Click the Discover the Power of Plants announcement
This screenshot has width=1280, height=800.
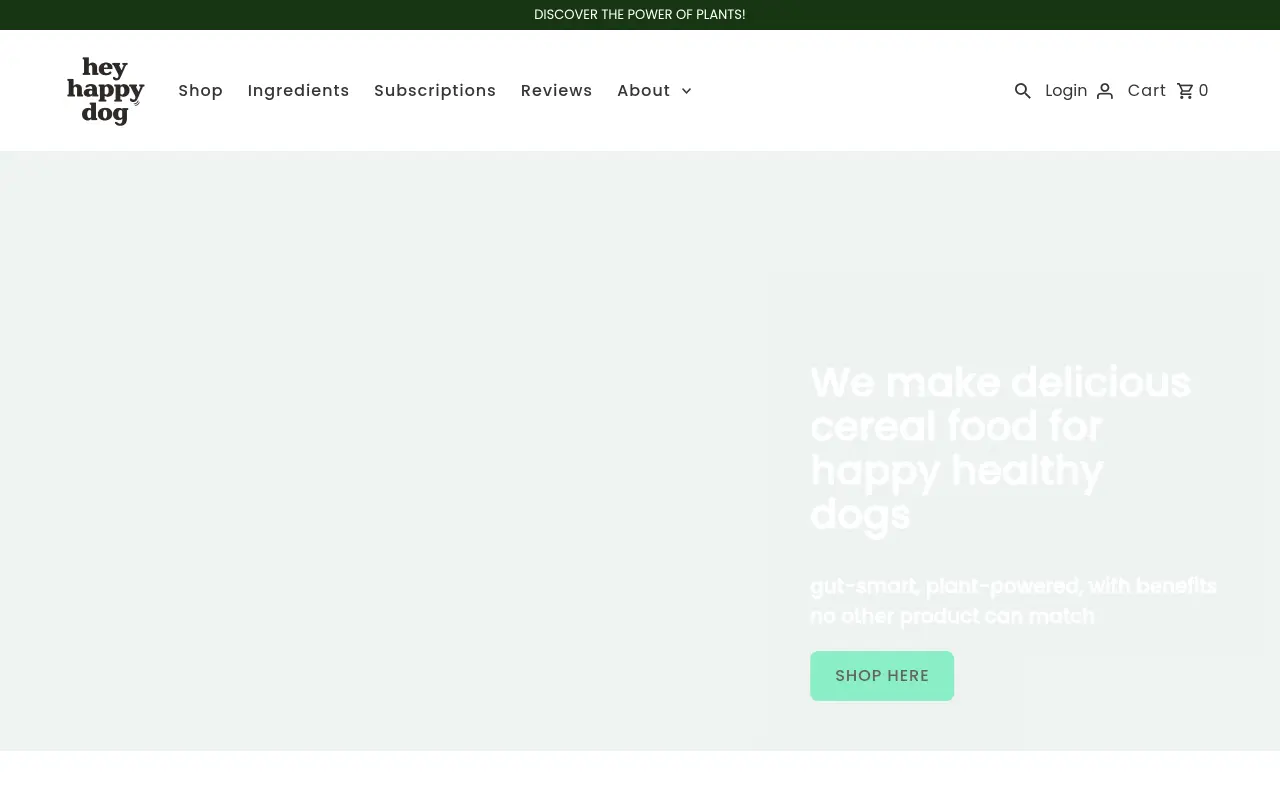pos(640,15)
